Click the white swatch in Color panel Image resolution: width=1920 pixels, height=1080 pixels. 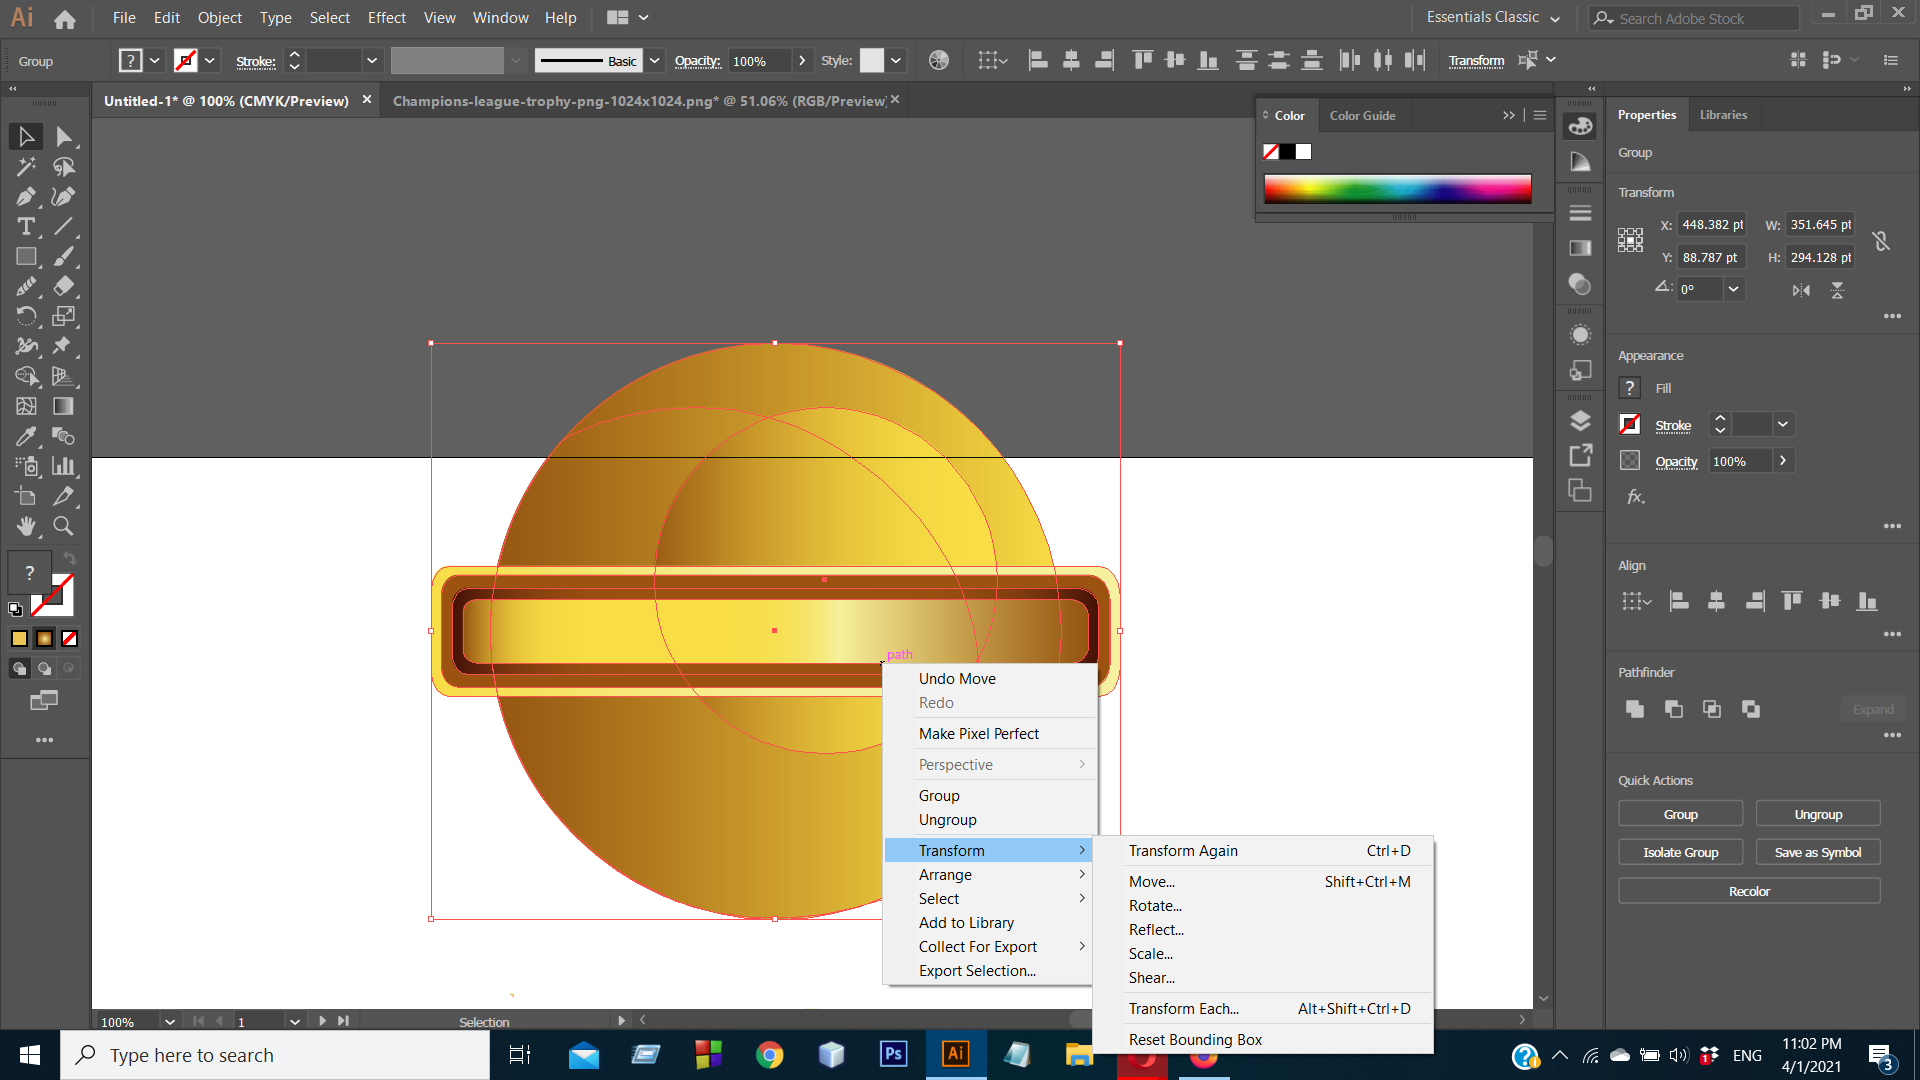(x=1304, y=152)
